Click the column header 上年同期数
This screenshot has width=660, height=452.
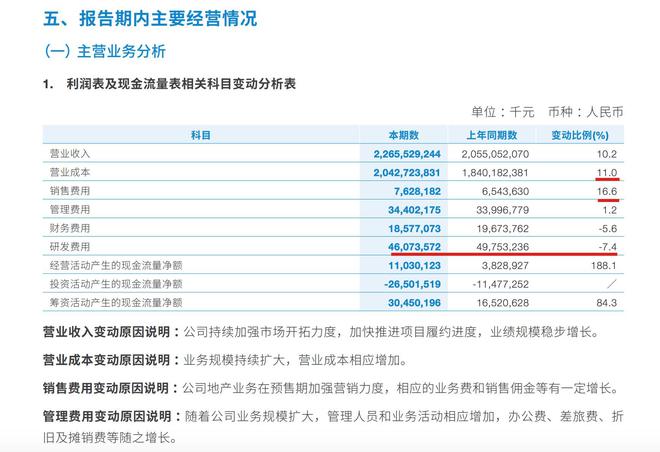coord(492,135)
